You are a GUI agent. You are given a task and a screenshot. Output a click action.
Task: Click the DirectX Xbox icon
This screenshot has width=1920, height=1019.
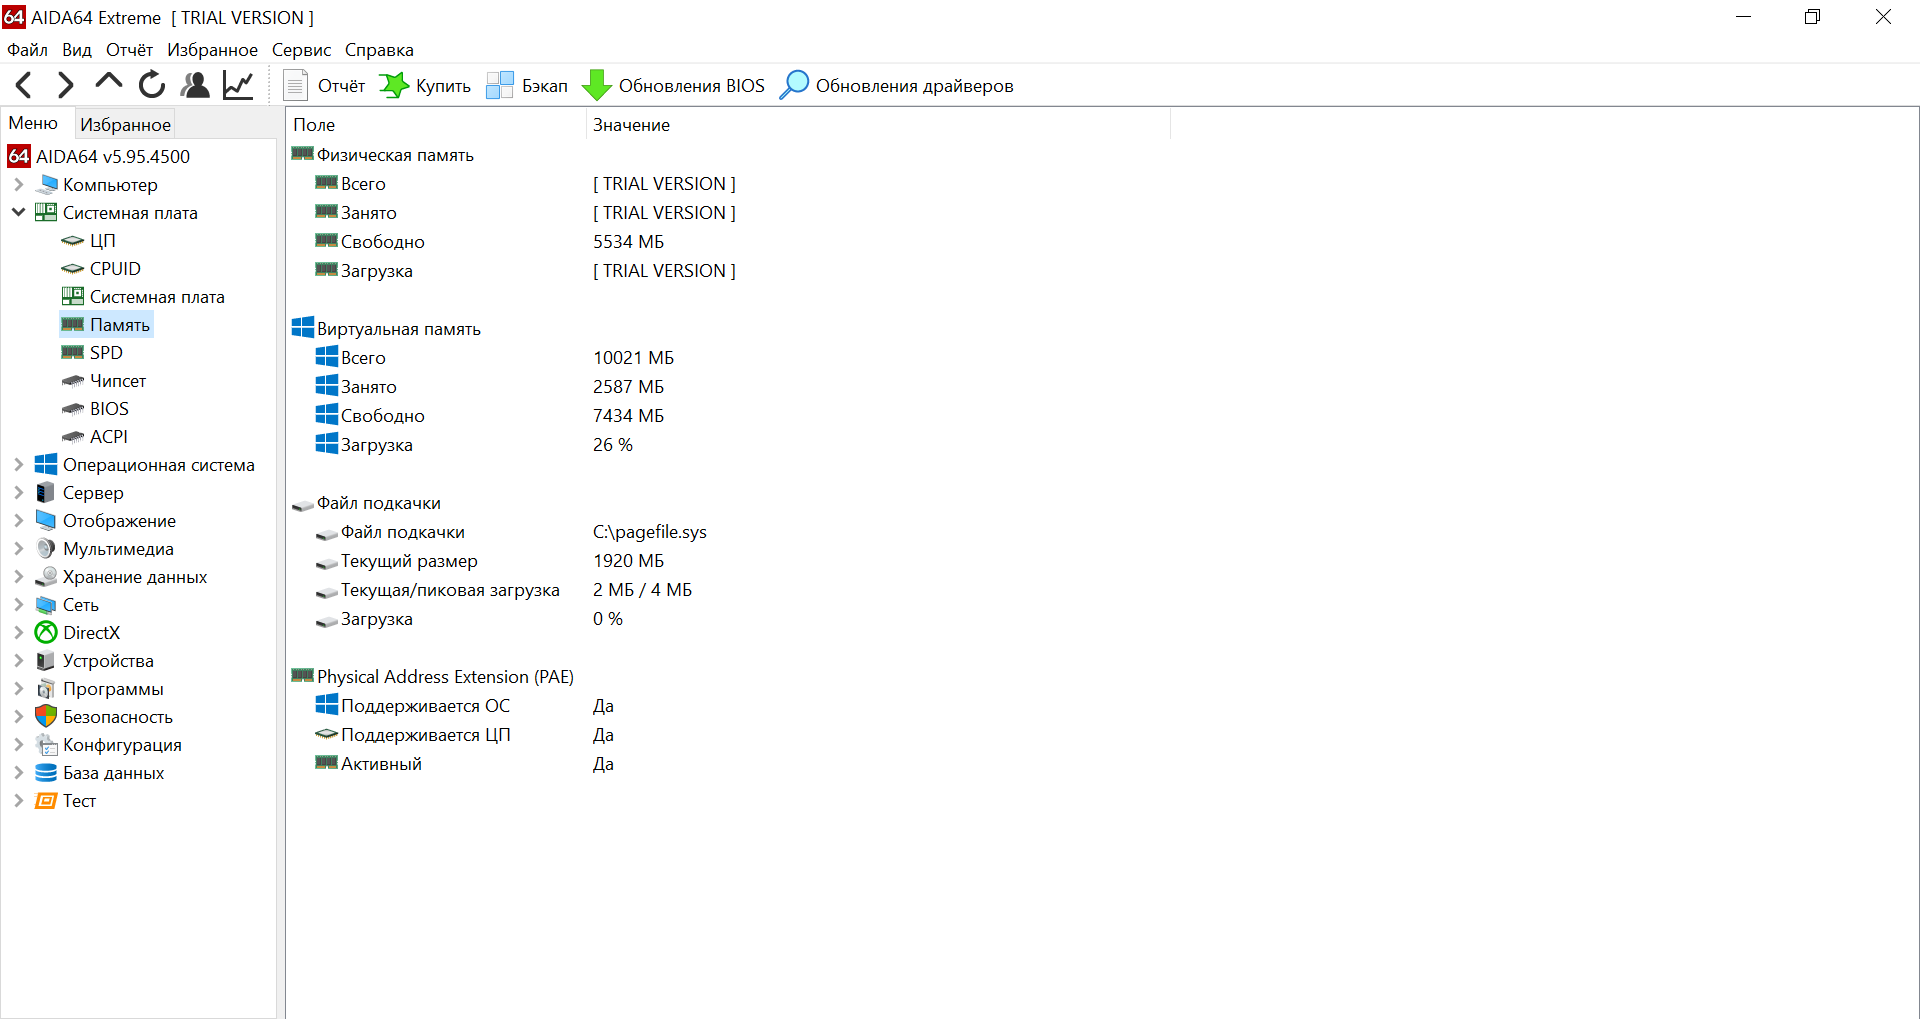pyautogui.click(x=46, y=632)
